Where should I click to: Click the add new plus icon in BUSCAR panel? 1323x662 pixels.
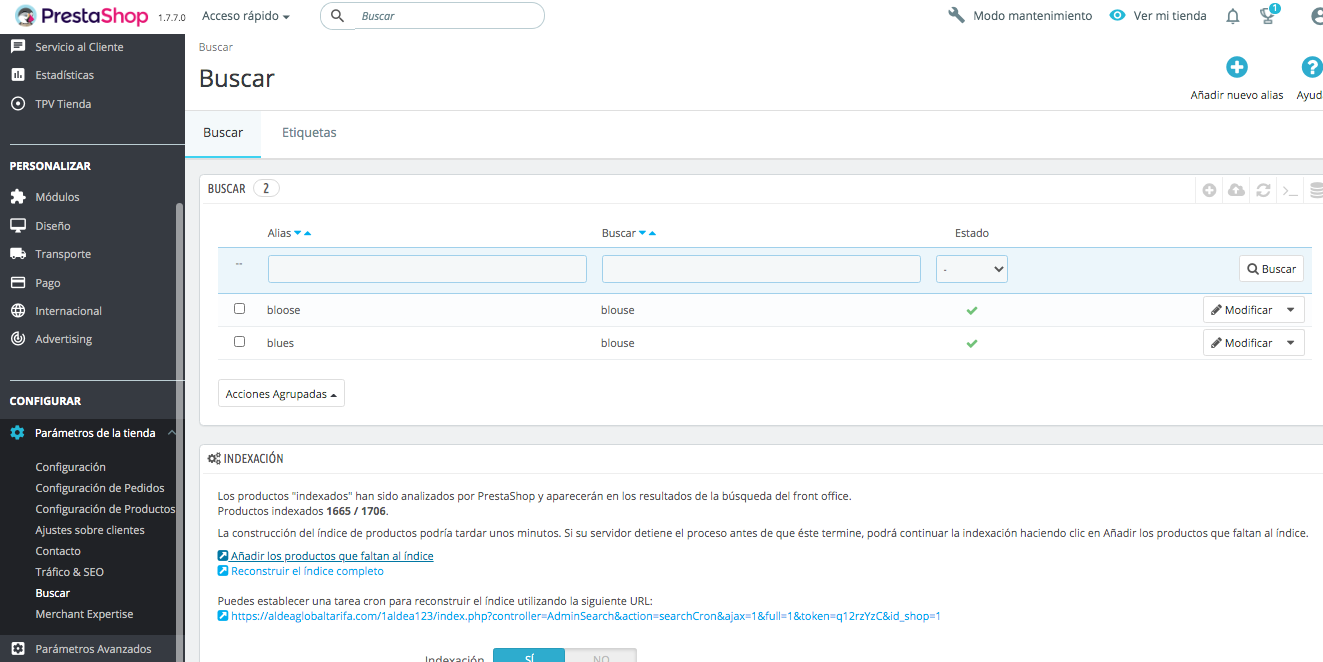tap(1210, 189)
